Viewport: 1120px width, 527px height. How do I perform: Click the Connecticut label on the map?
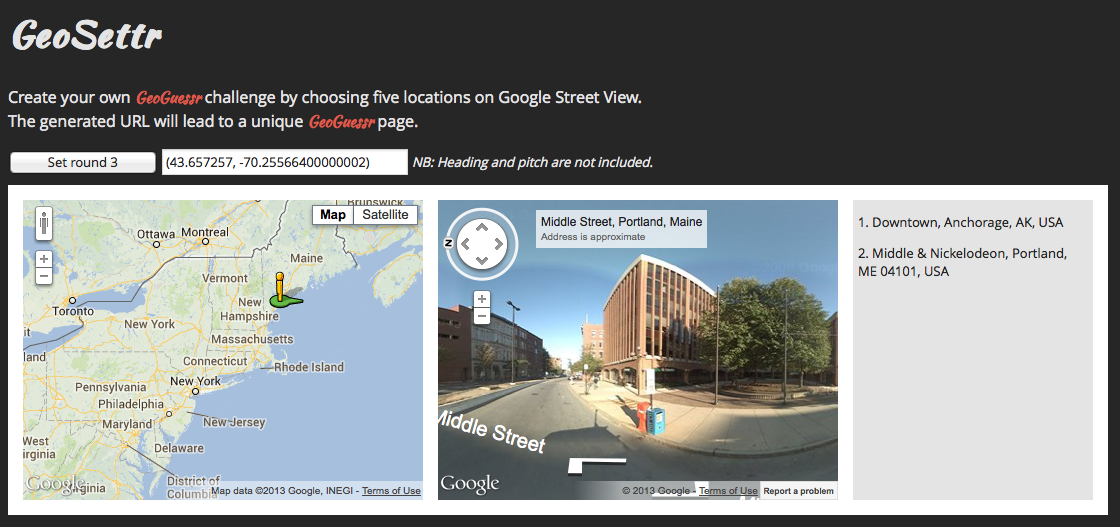215,361
